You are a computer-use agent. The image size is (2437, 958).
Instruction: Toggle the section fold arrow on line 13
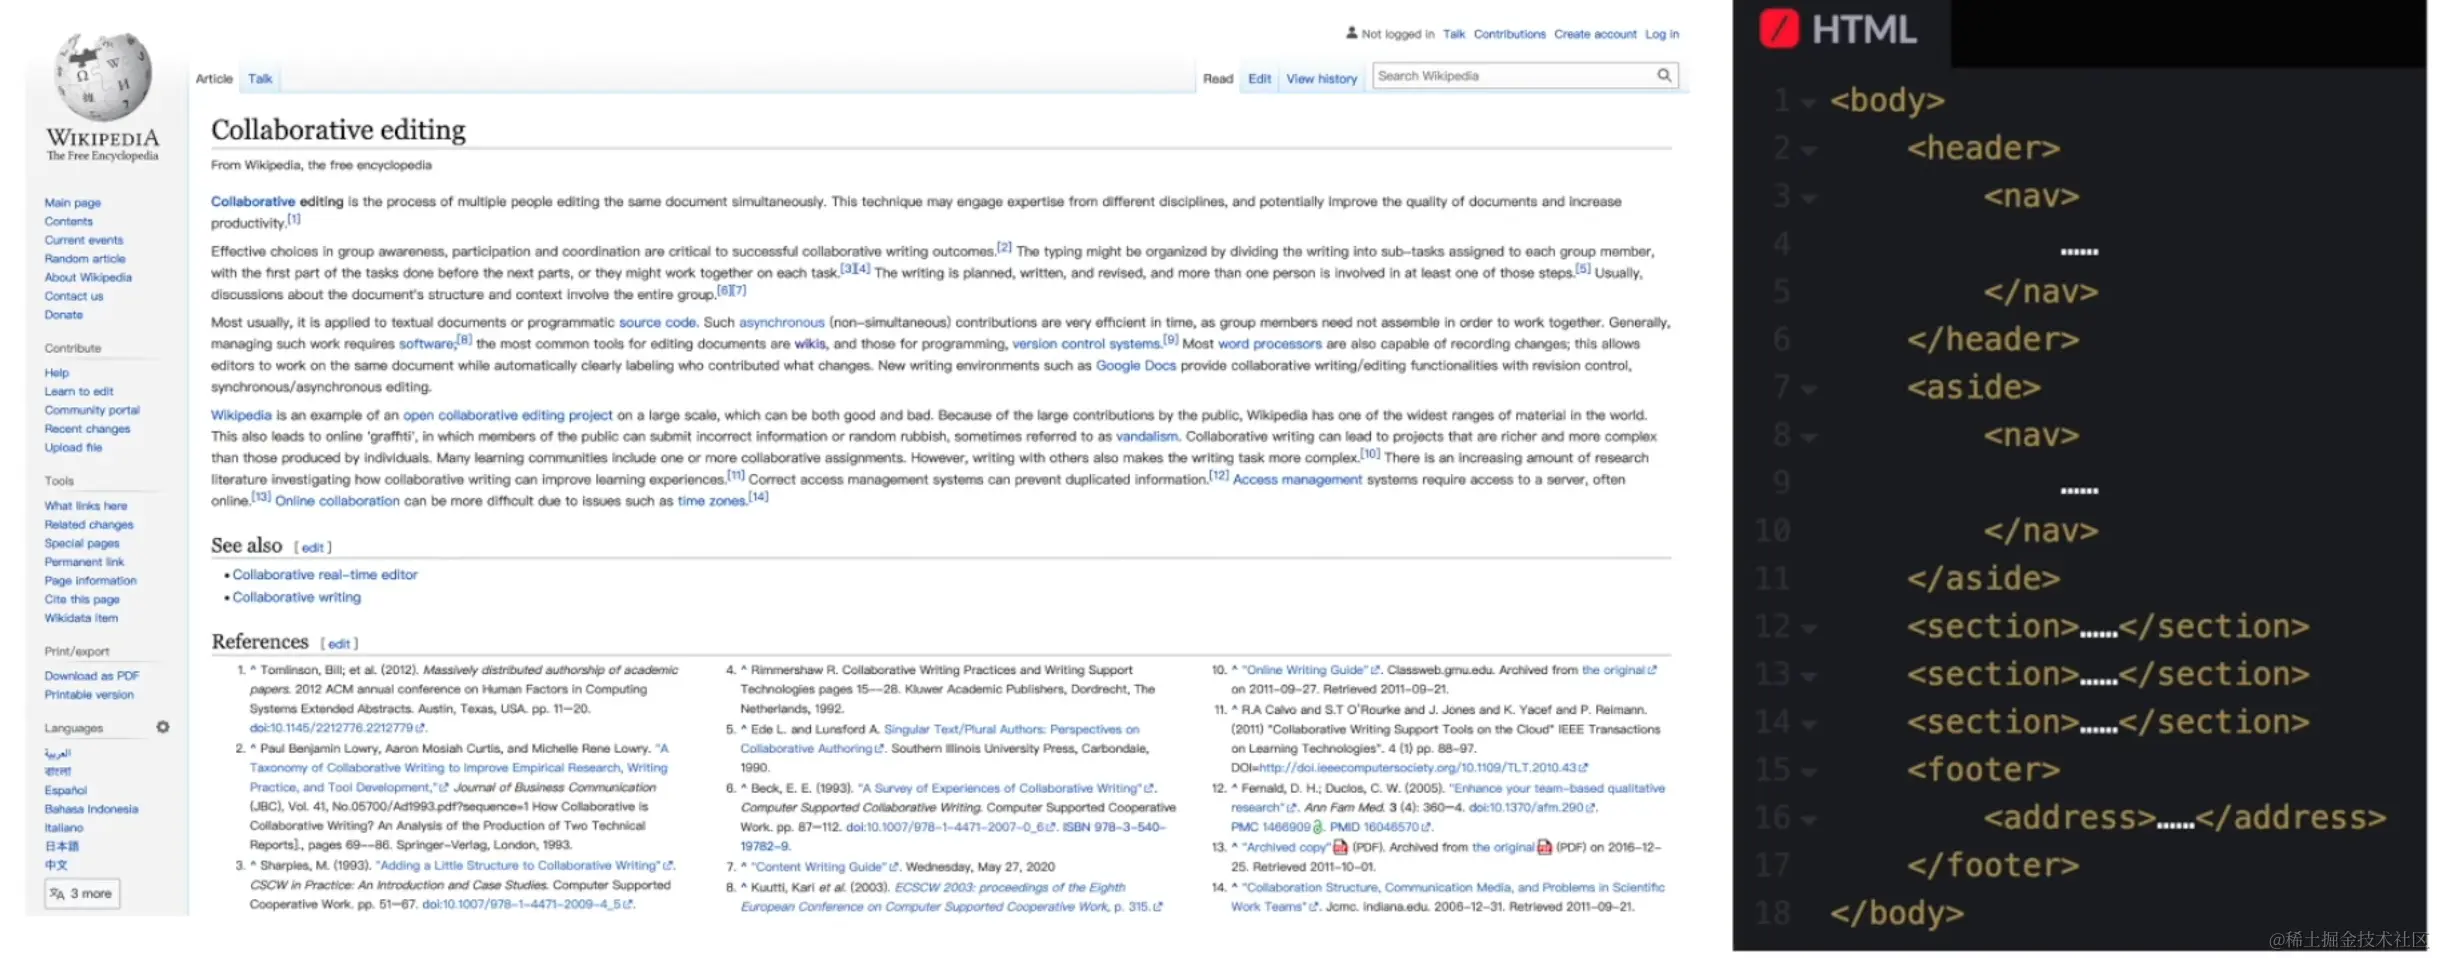click(1808, 677)
